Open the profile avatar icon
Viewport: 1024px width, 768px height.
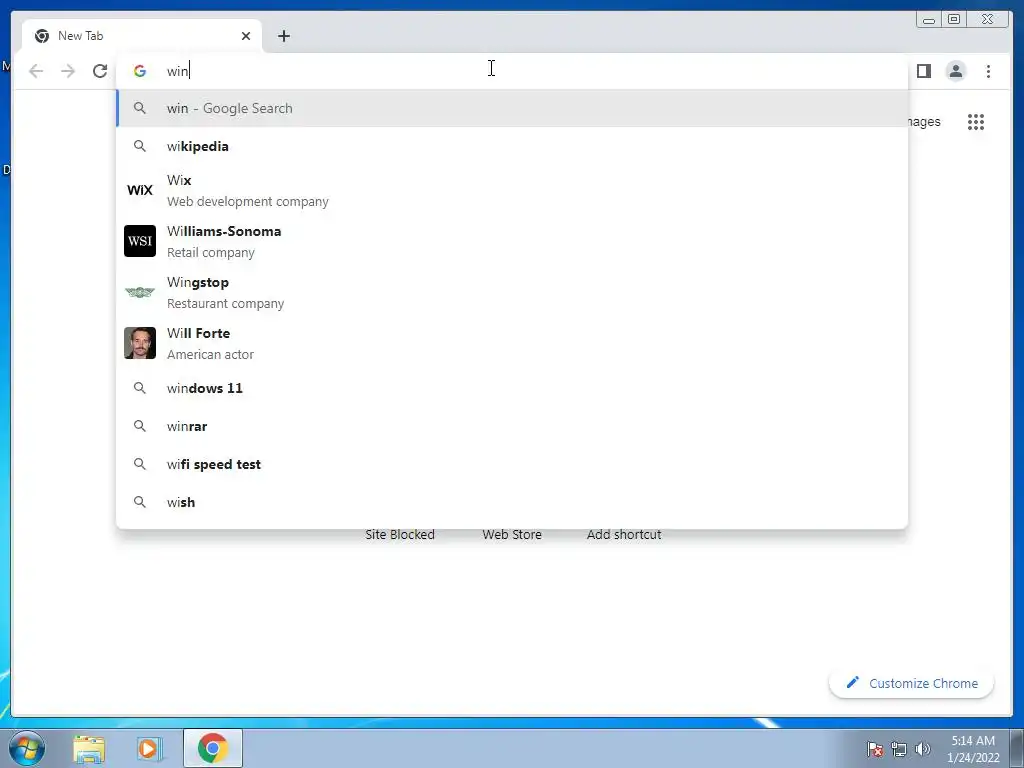click(x=955, y=71)
